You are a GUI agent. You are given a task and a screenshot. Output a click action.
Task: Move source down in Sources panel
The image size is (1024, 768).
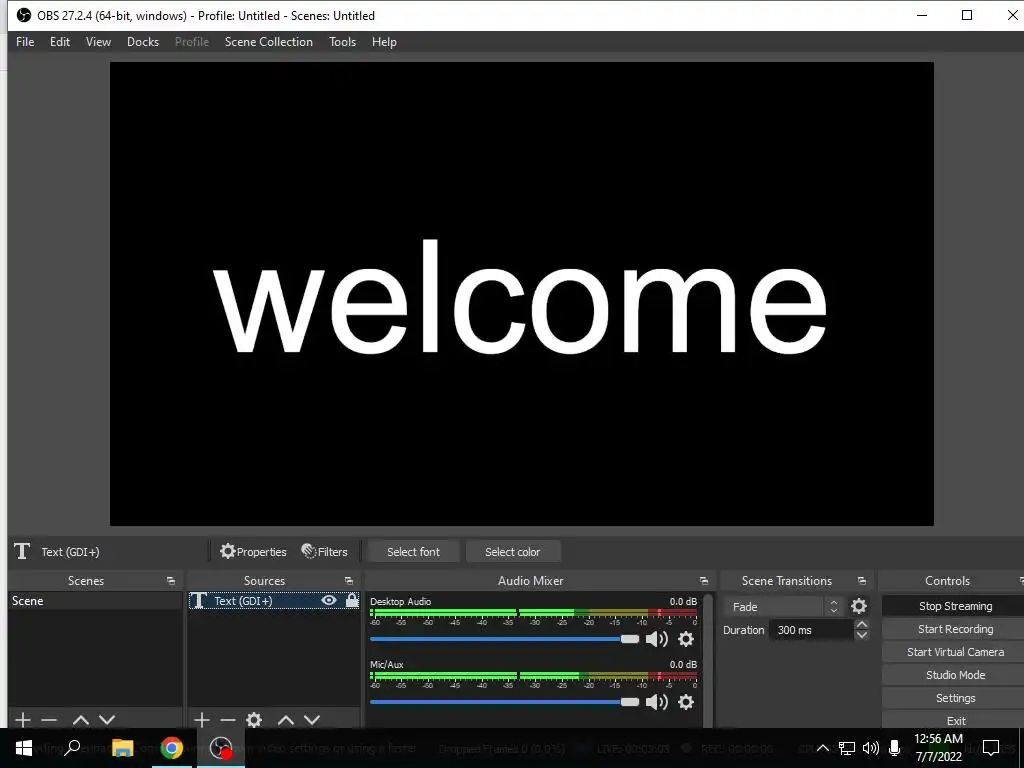pos(312,720)
